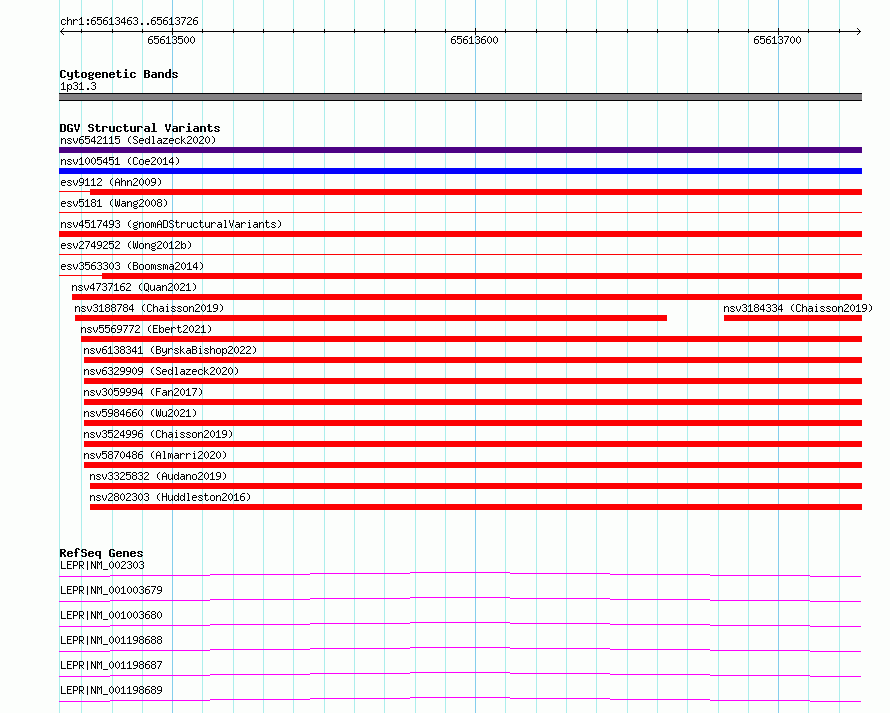
Task: Click the 65613500 ruler position label
Action: click(x=171, y=40)
